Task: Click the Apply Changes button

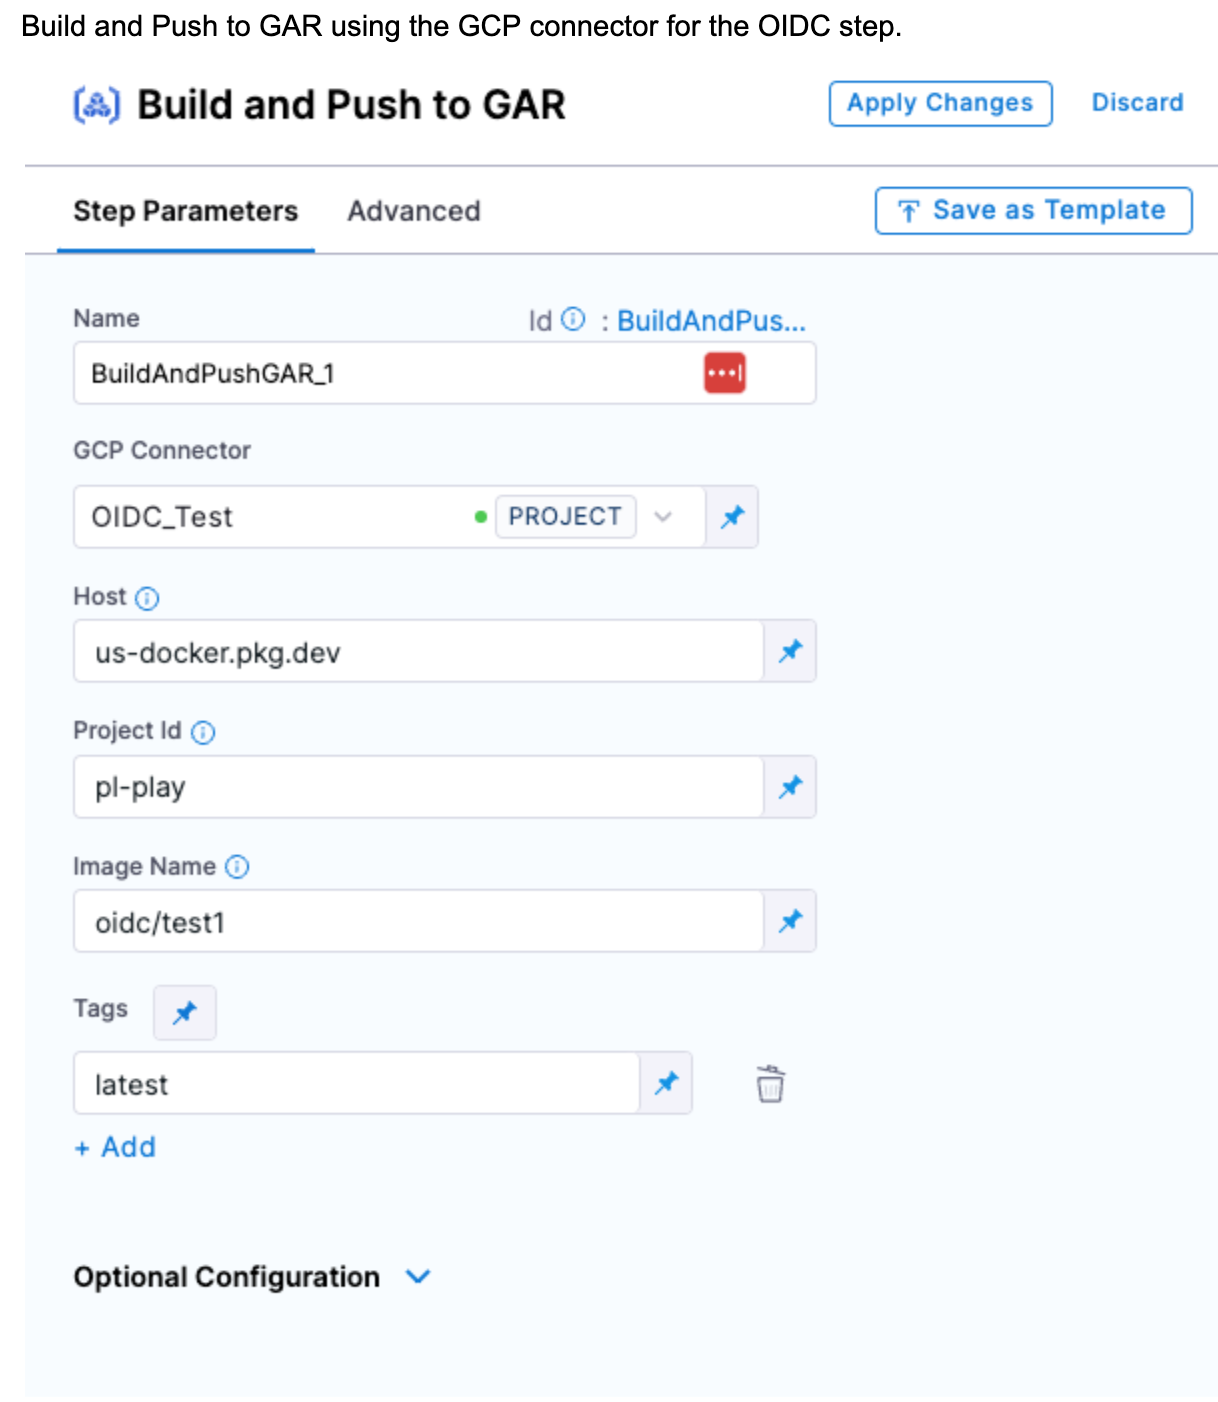Action: [939, 102]
